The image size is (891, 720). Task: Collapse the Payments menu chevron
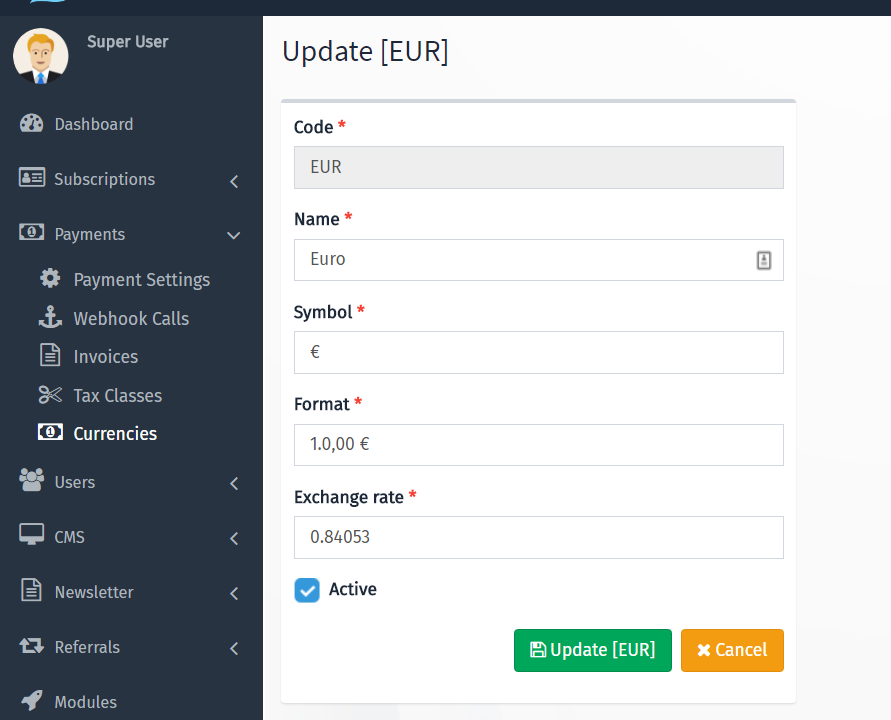pyautogui.click(x=234, y=235)
